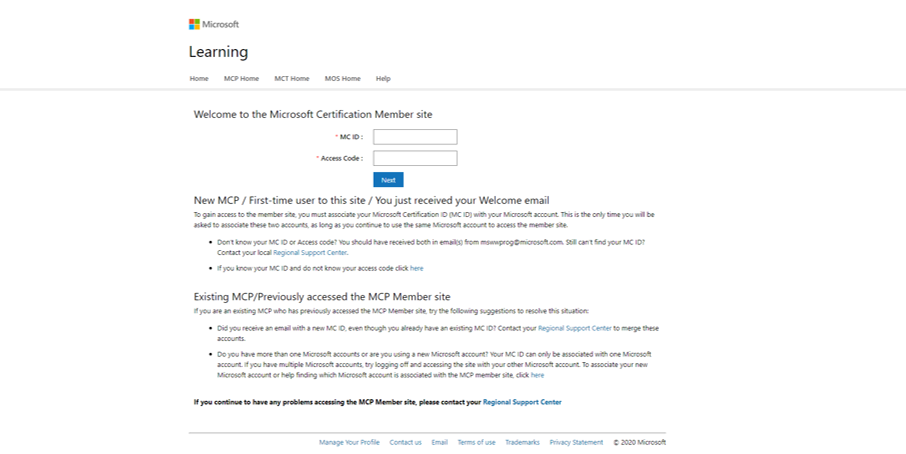906x454 pixels.
Task: Click Trademarks footer link
Action: (x=522, y=442)
